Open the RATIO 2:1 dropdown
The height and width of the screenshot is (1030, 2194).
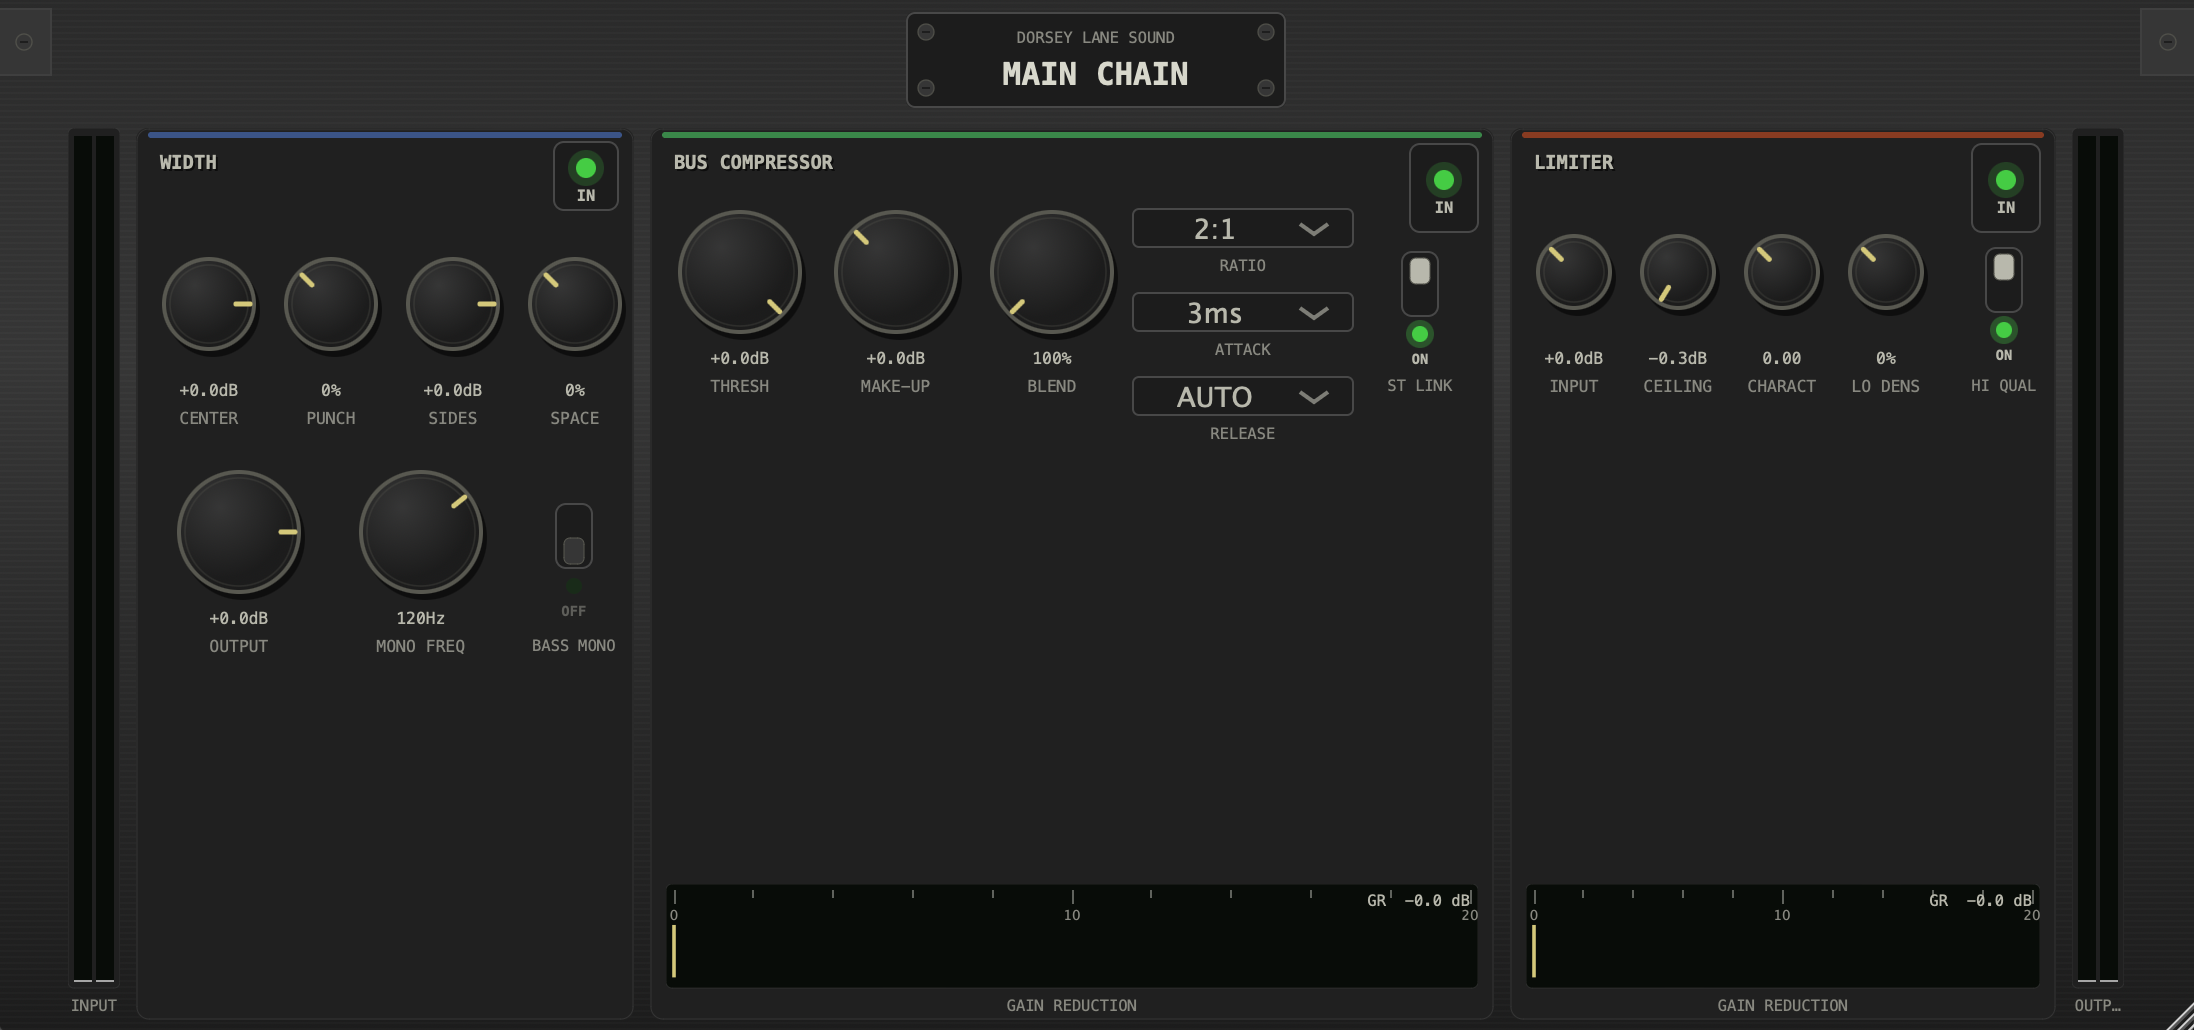point(1242,229)
